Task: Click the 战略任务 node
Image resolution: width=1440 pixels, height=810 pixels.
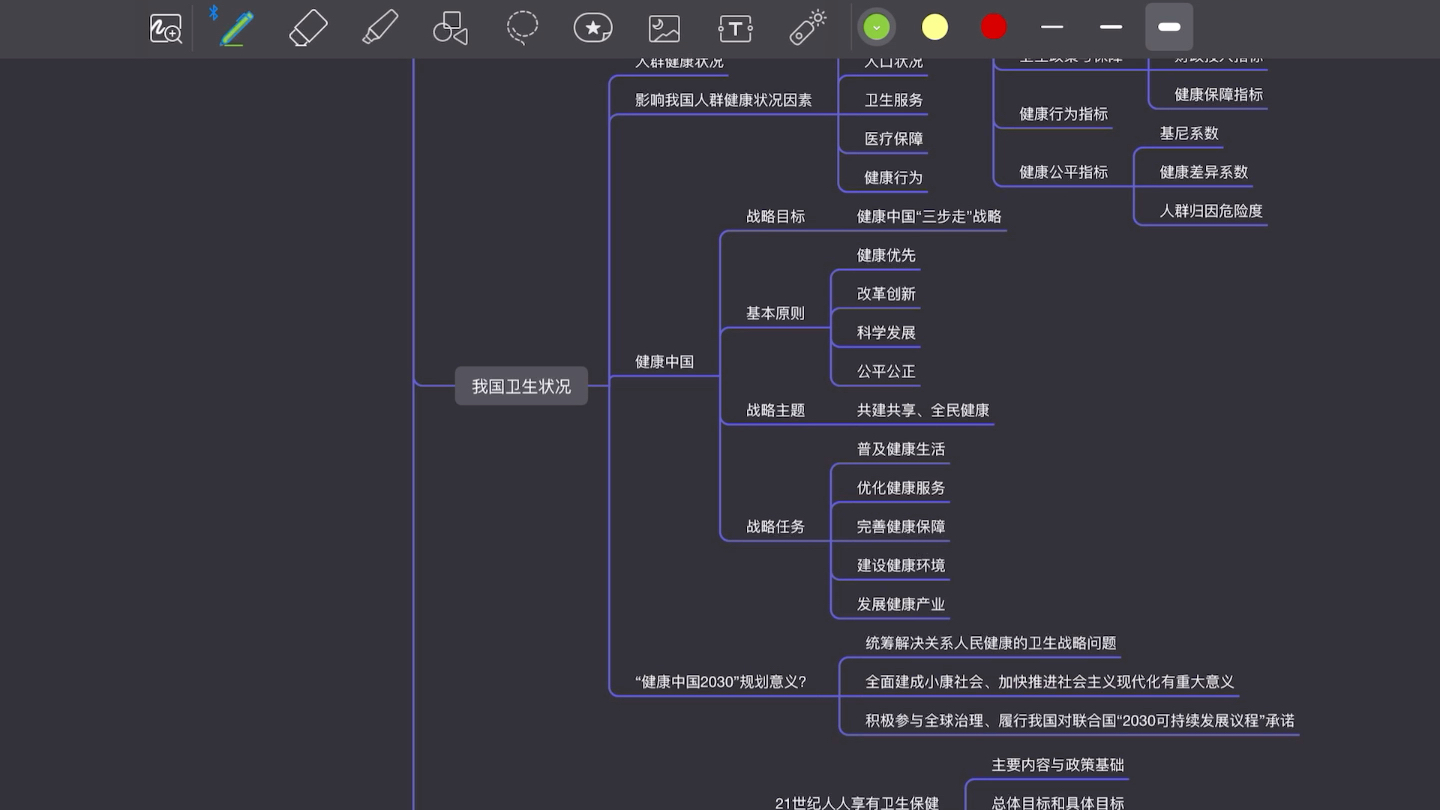Action: (775, 526)
